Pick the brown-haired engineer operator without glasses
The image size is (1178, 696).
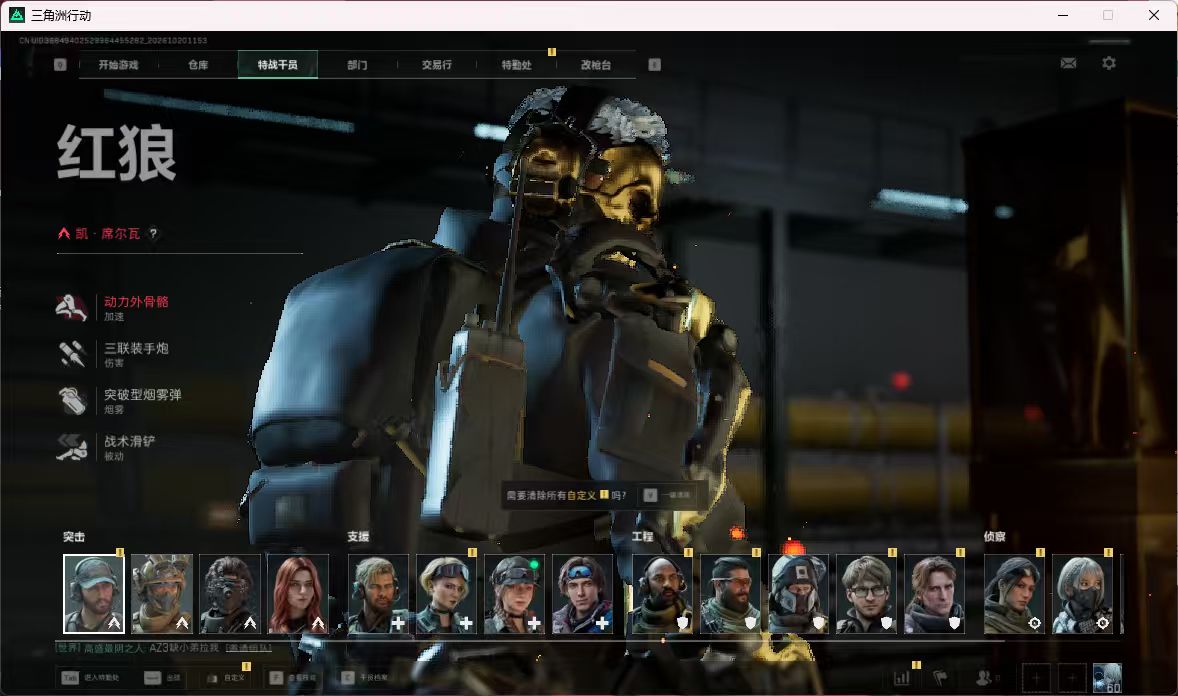934,594
